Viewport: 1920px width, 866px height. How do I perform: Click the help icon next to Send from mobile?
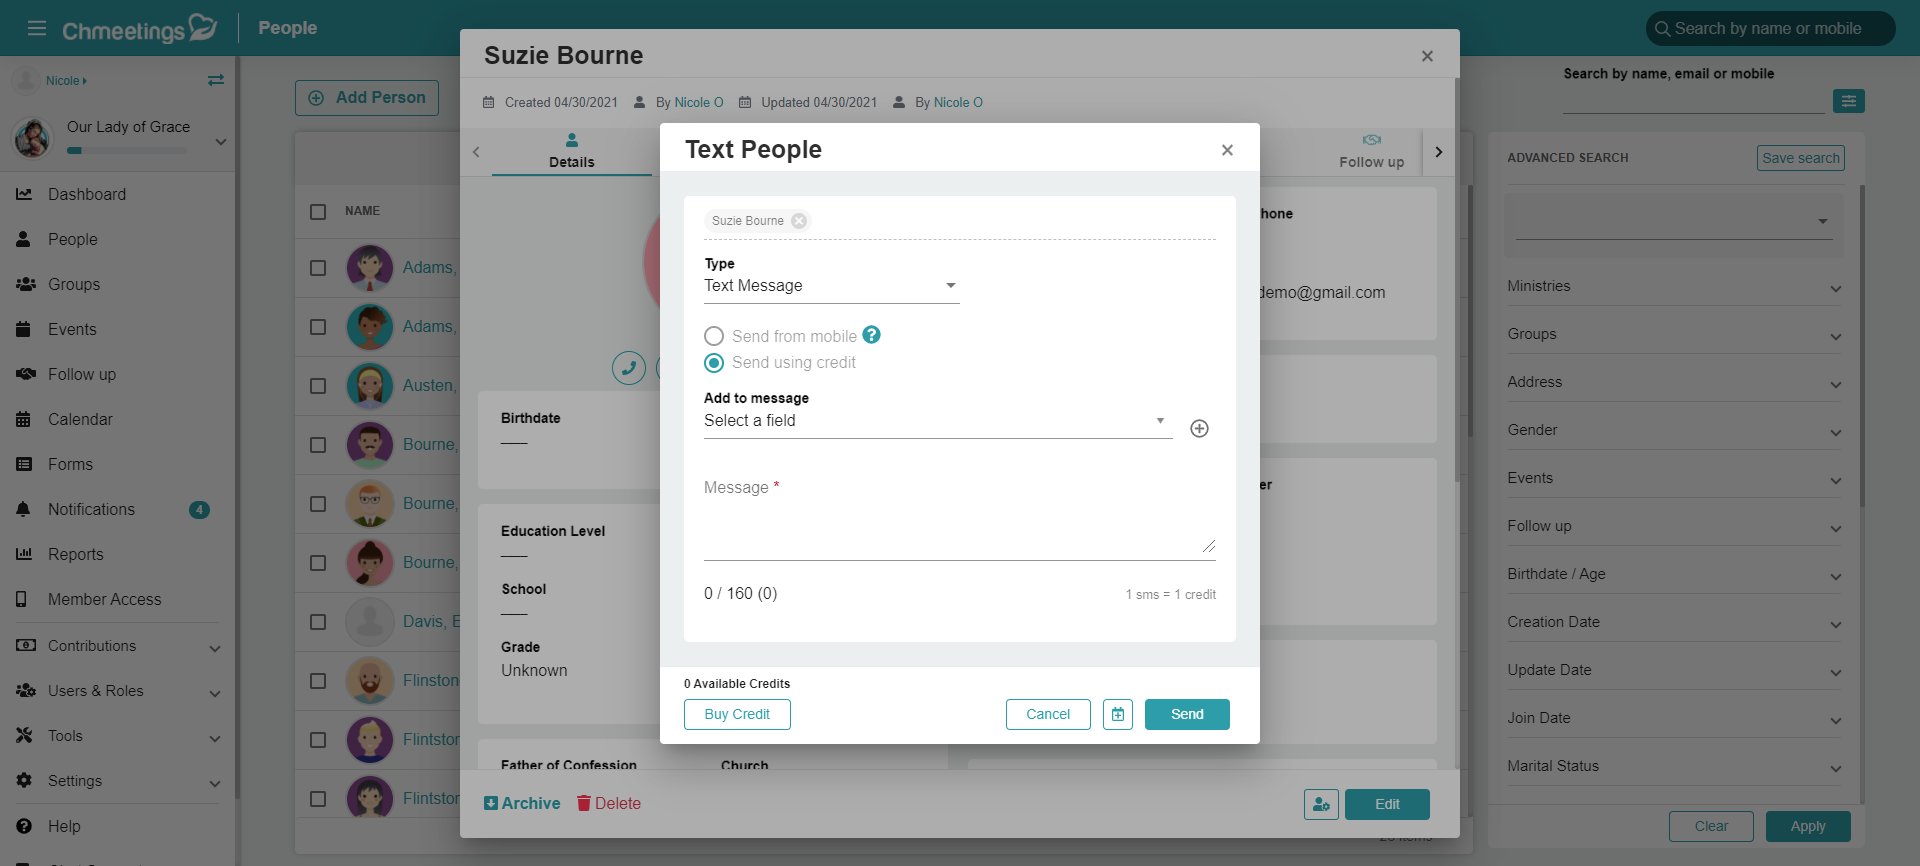tap(872, 335)
